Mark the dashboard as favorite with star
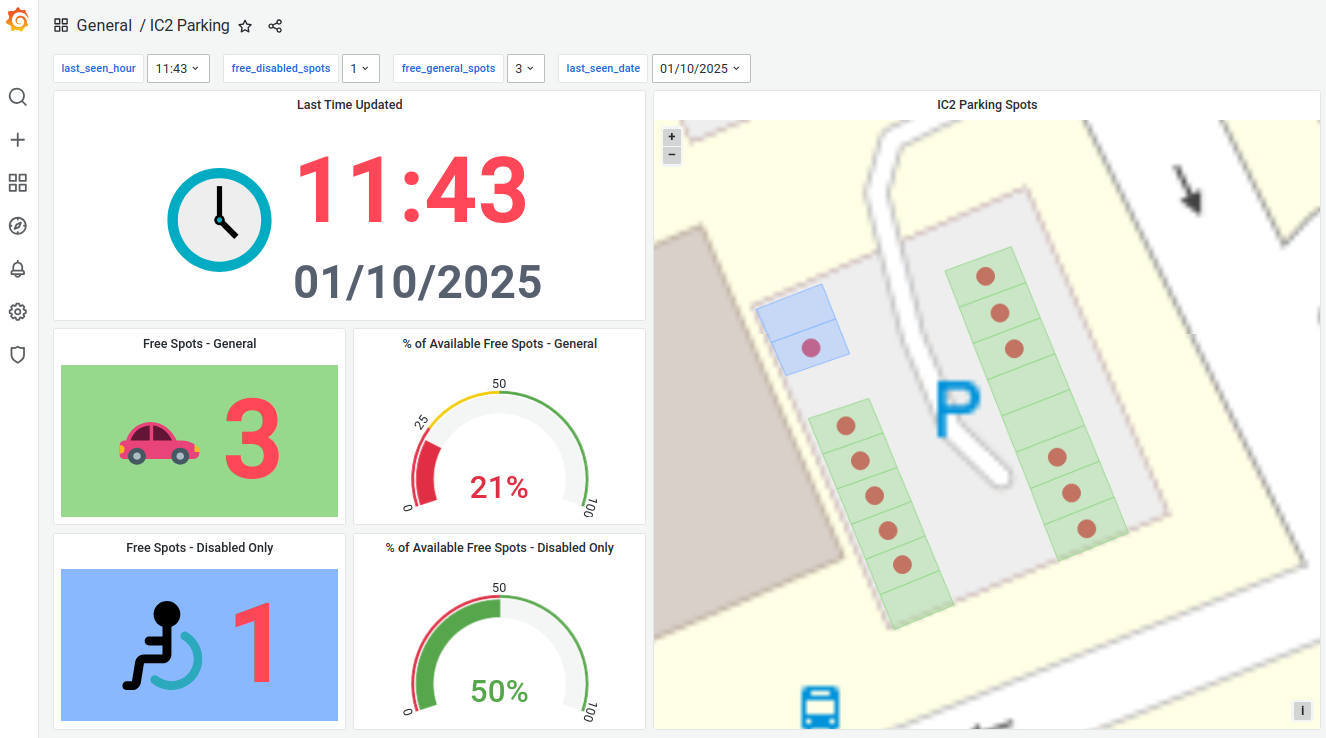 coord(245,27)
